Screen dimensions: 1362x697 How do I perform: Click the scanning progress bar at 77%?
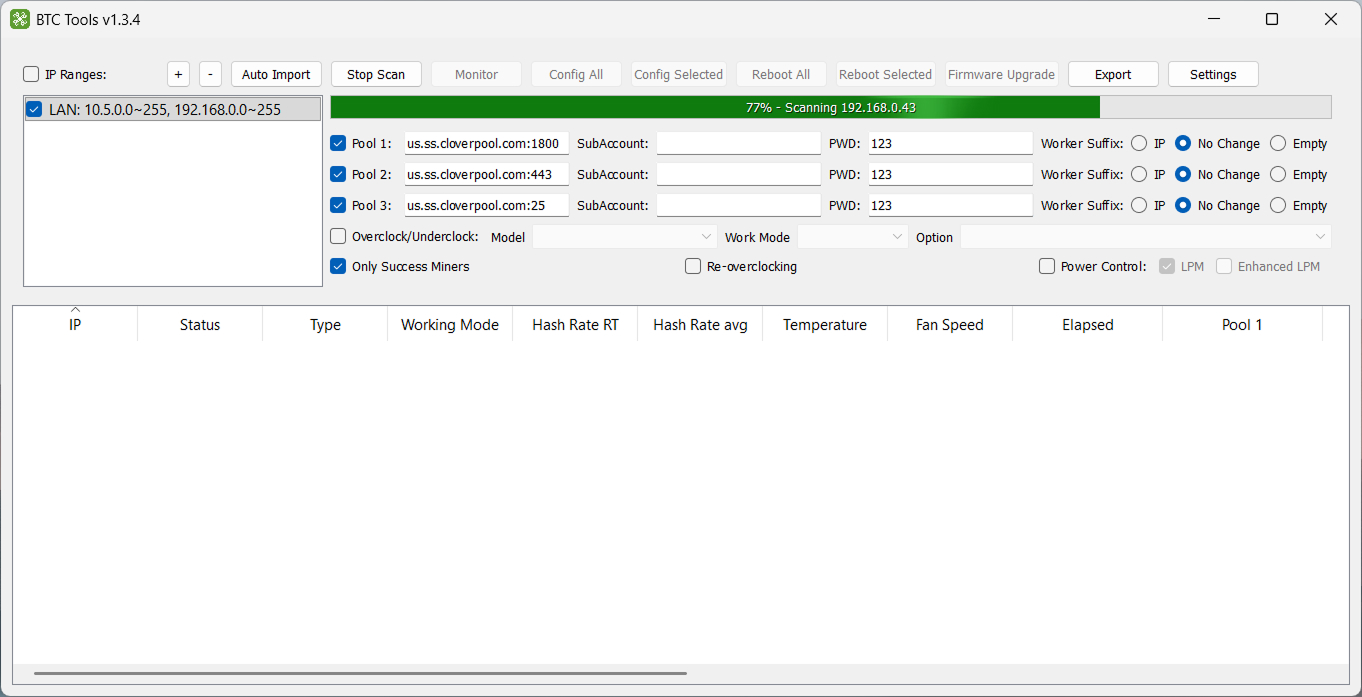(x=831, y=107)
